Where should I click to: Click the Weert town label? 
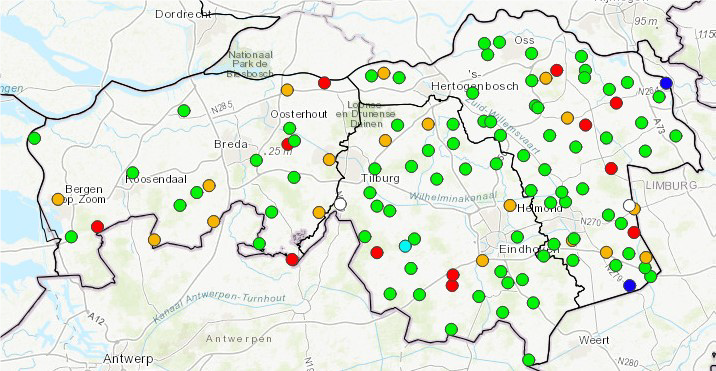[594, 340]
